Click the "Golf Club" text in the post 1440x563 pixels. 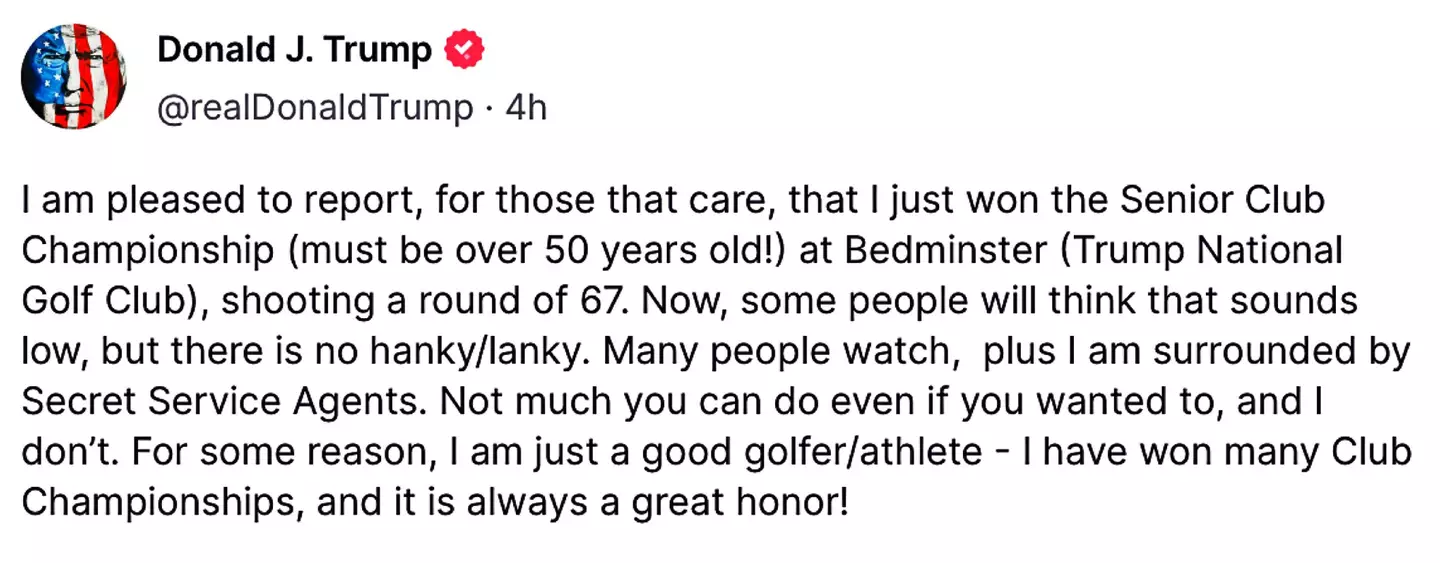point(108,300)
